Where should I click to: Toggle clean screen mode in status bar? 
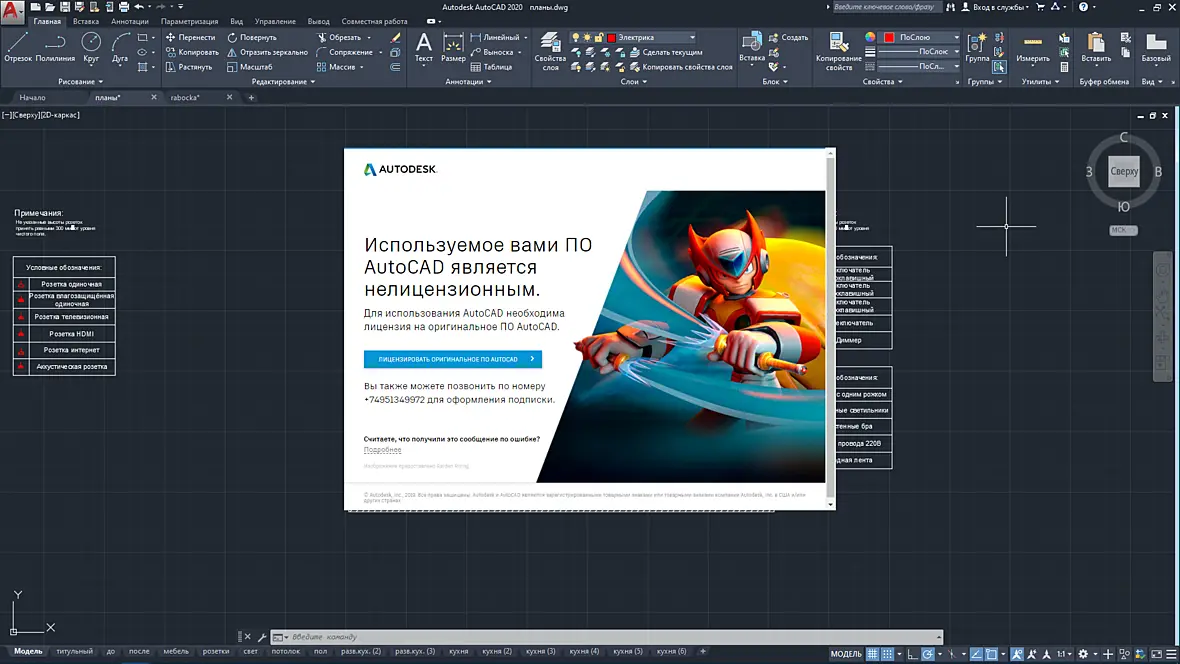click(x=1156, y=654)
